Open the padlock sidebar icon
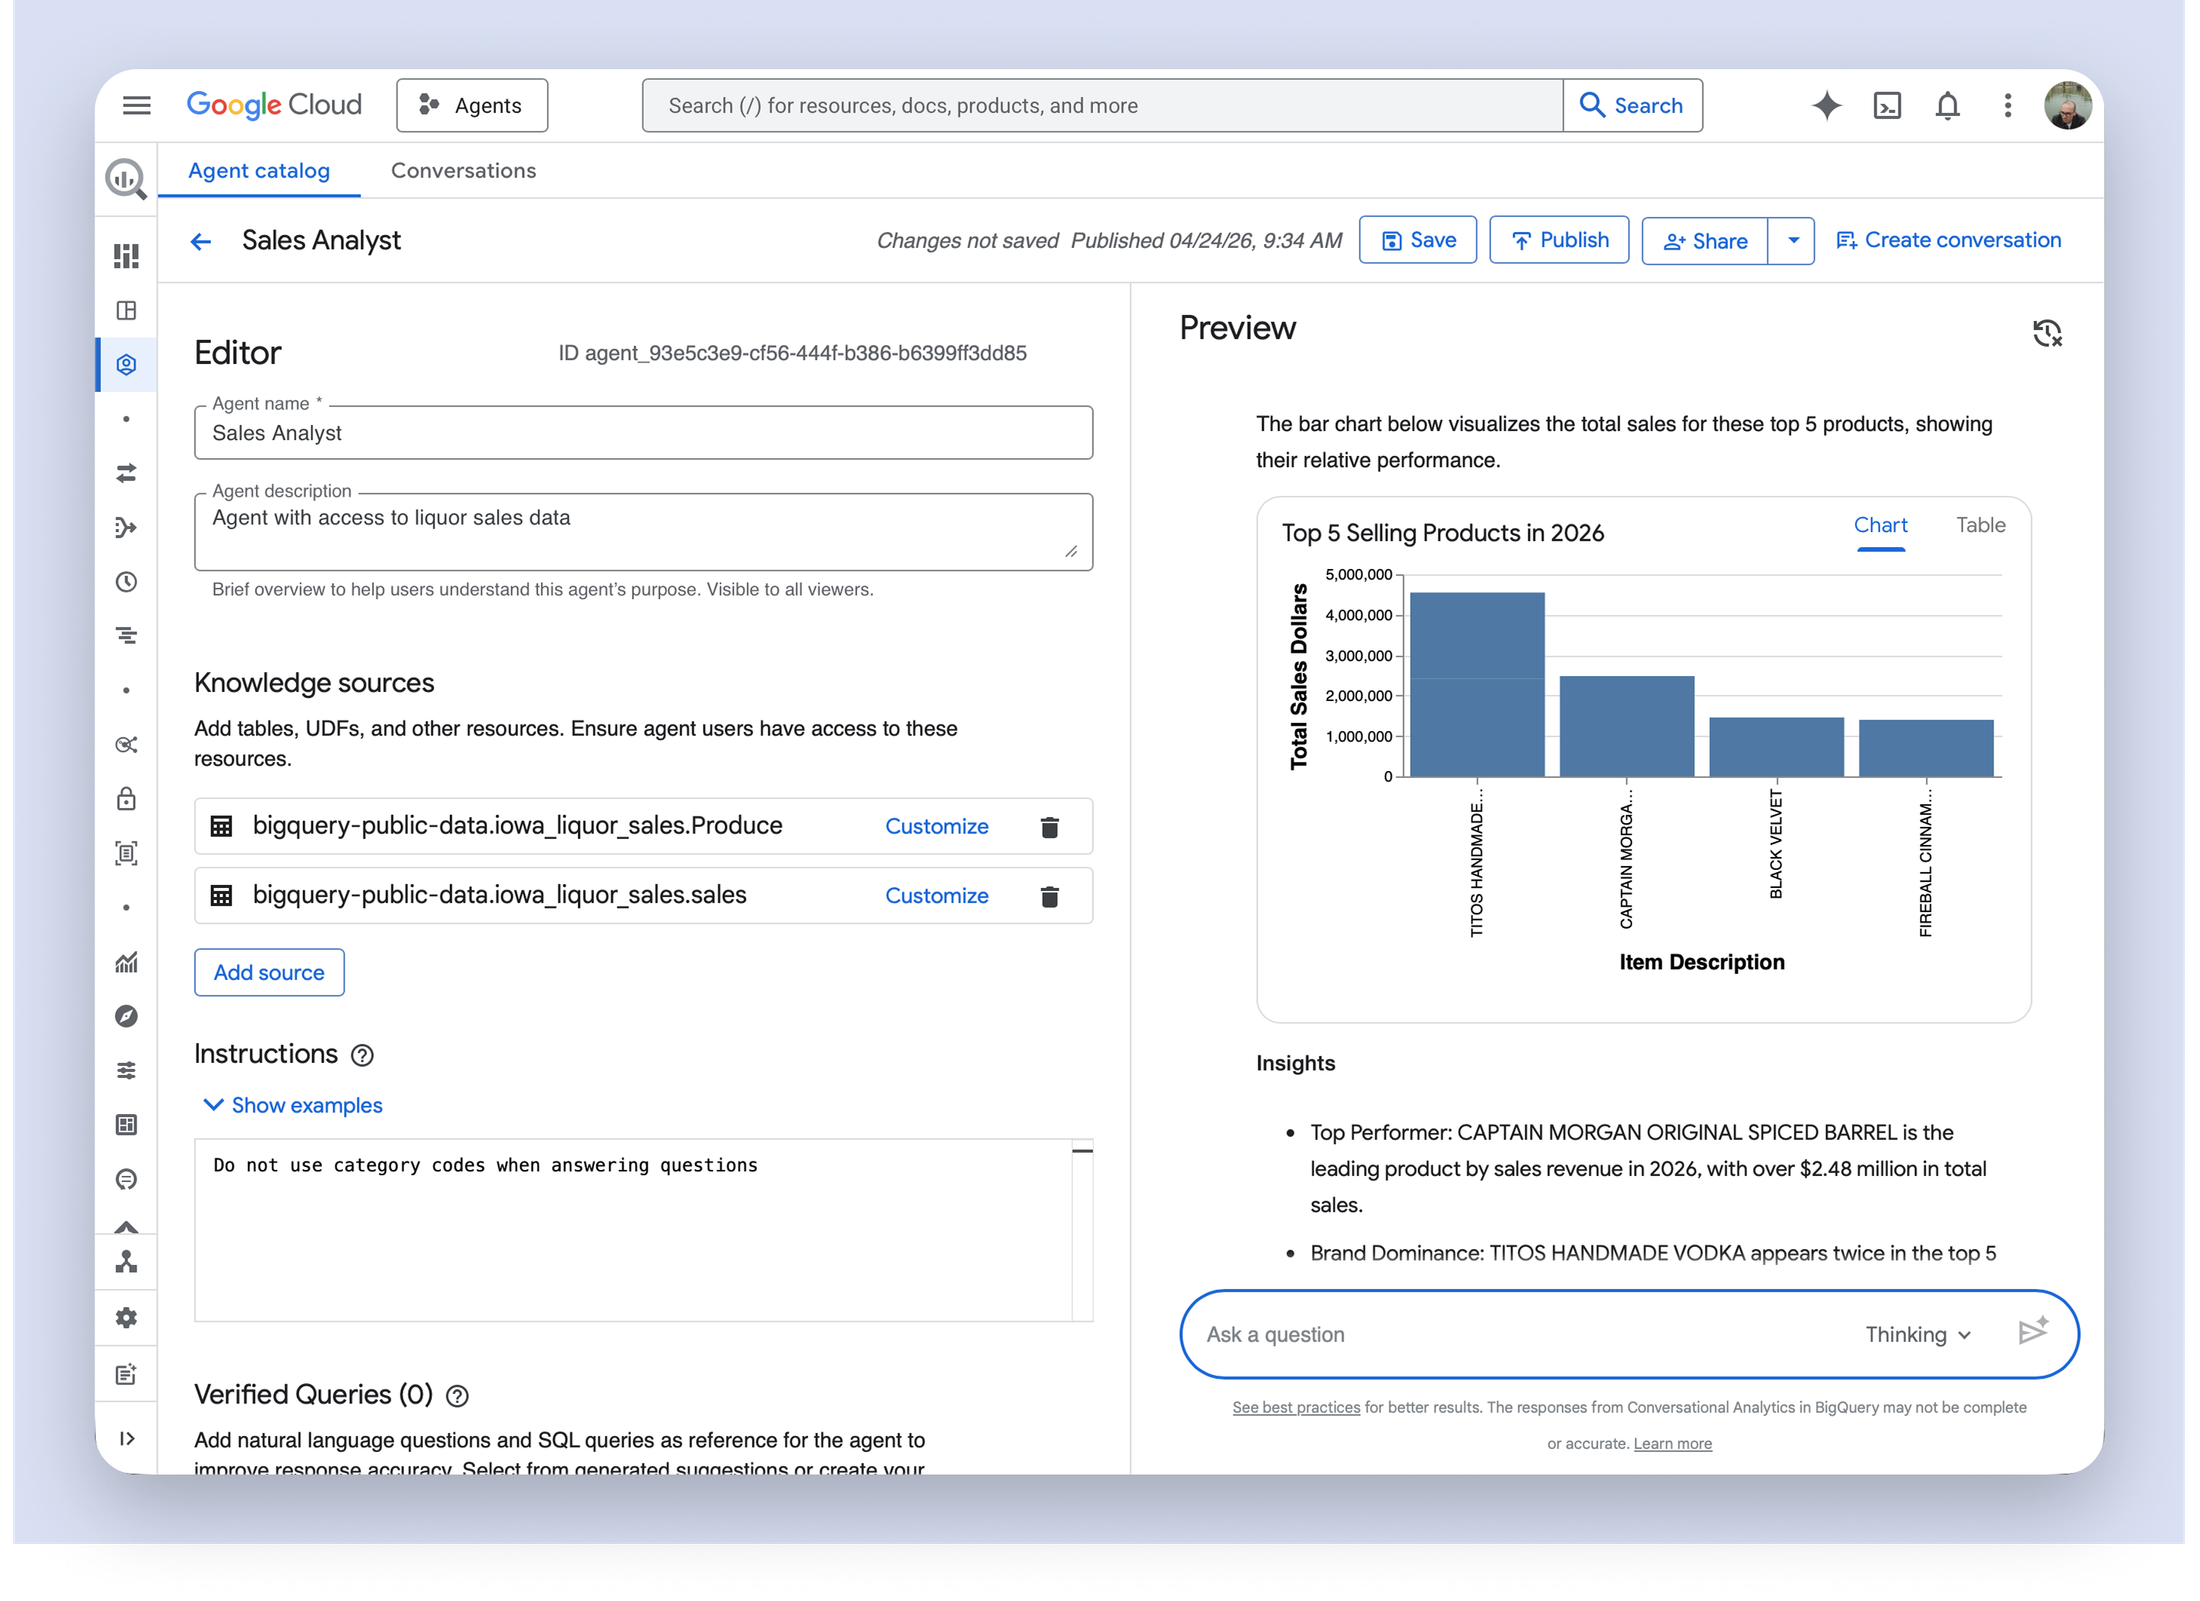This screenshot has height=1601, width=2200. [x=126, y=798]
